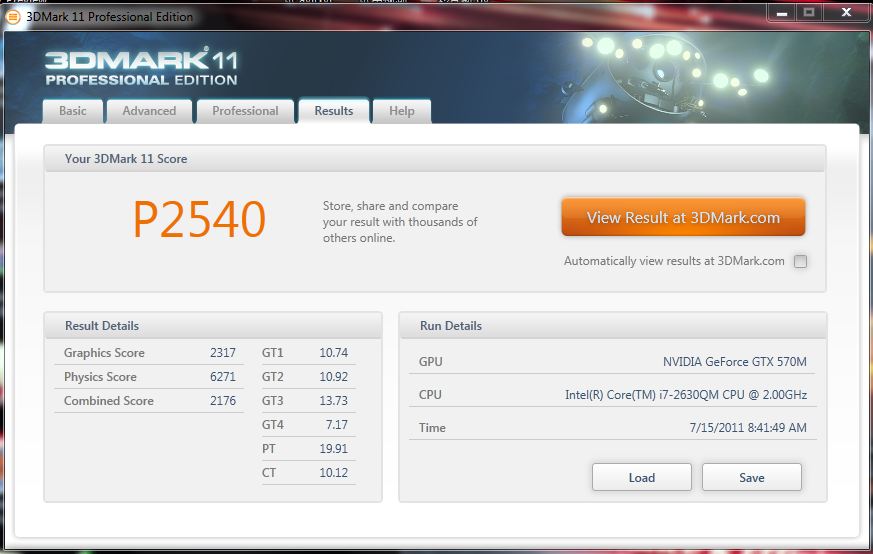
Task: Click the GT4 value 7.17
Action: click(337, 424)
